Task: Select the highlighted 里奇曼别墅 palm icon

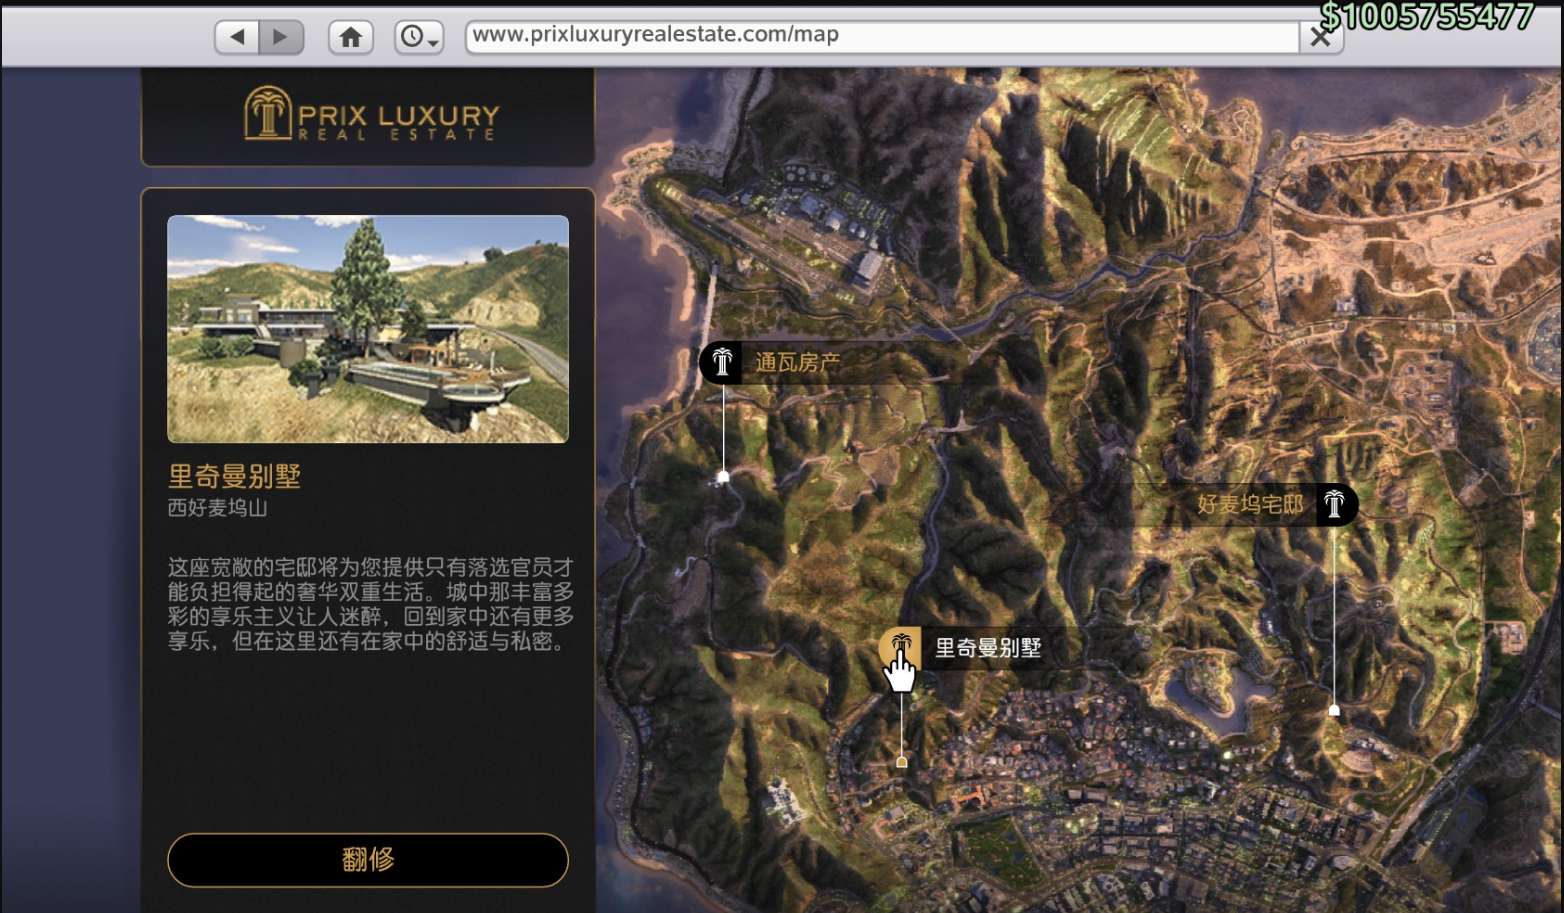Action: pos(899,646)
